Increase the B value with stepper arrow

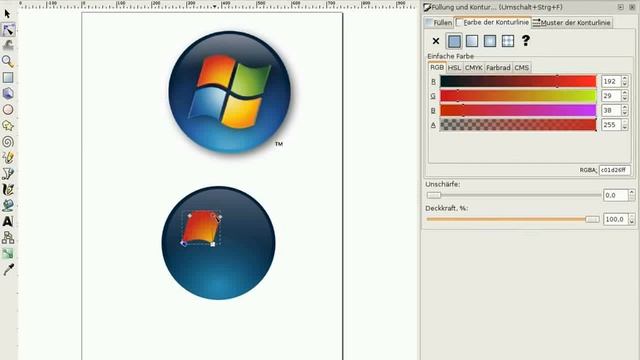coord(624,108)
